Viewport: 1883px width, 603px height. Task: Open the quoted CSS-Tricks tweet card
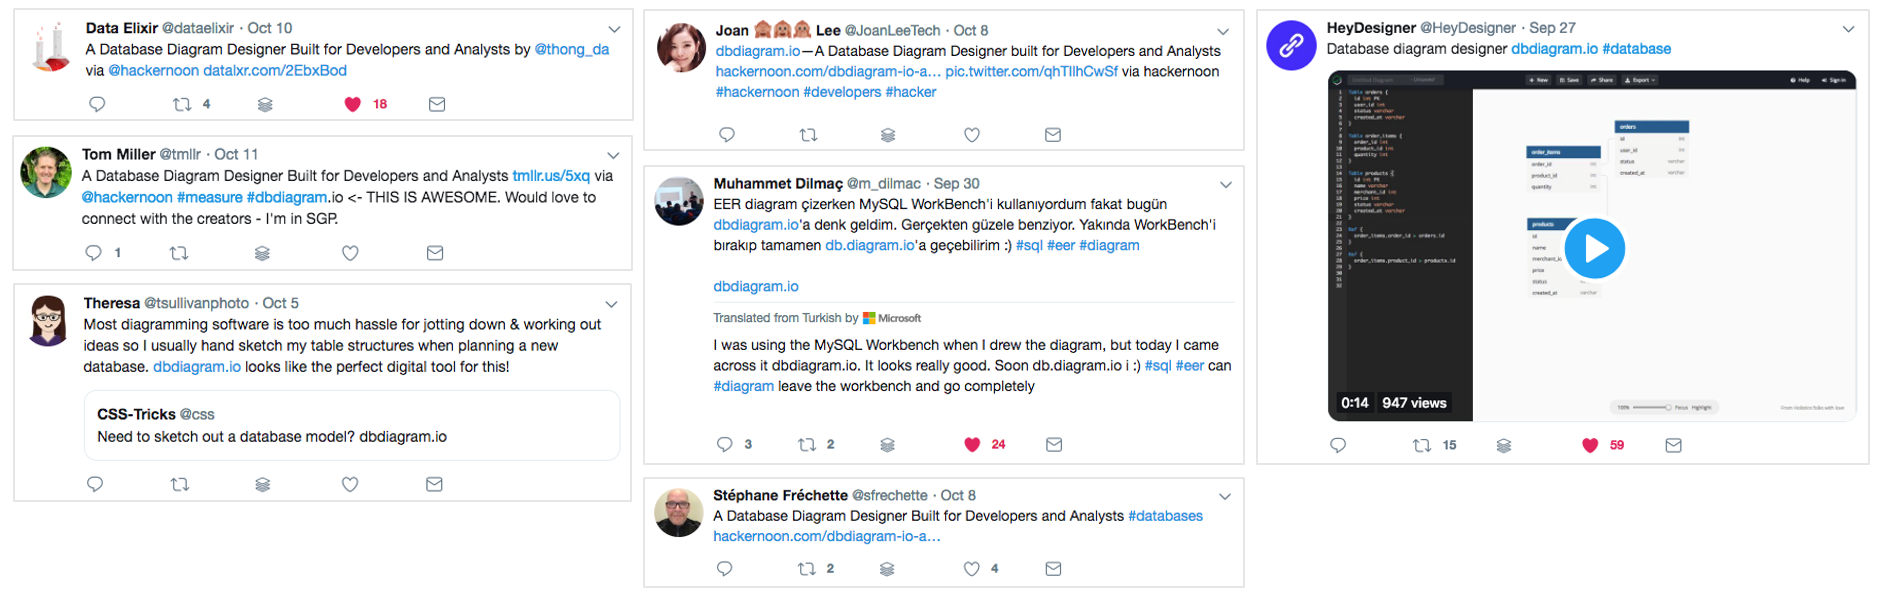(351, 425)
